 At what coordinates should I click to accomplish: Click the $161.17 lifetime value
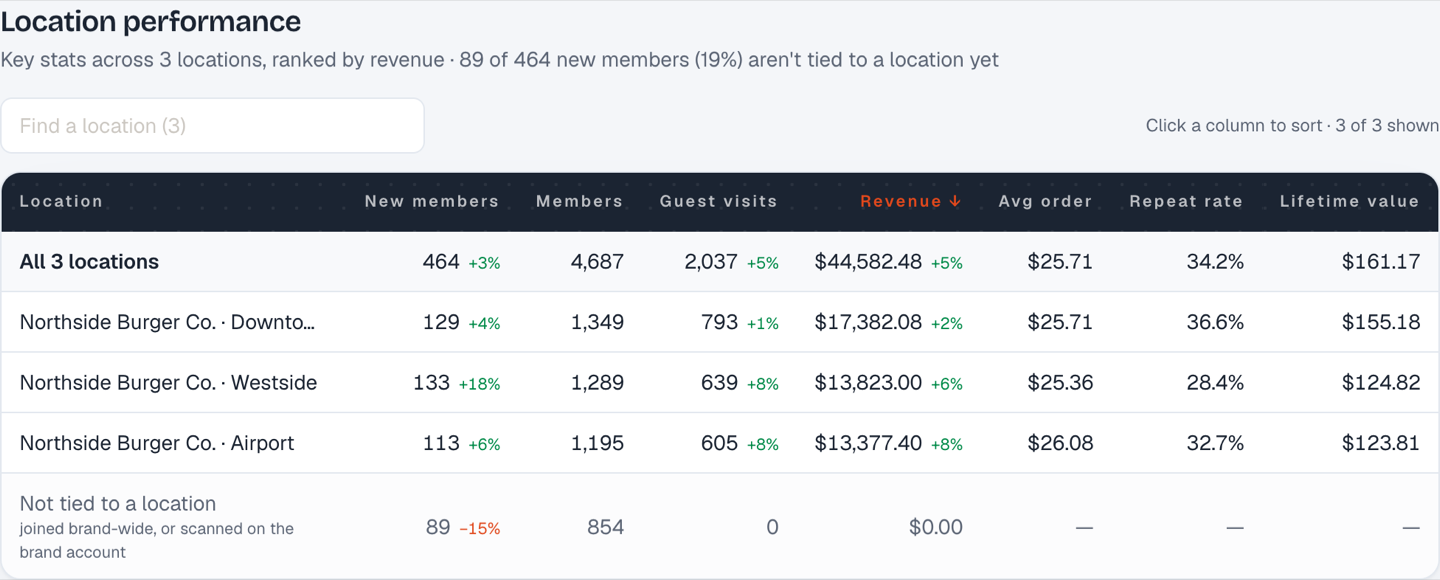pos(1381,262)
